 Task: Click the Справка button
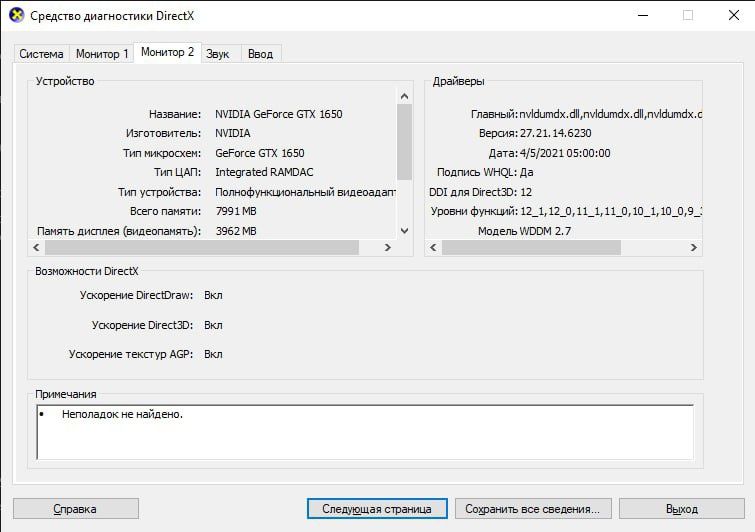(76, 508)
